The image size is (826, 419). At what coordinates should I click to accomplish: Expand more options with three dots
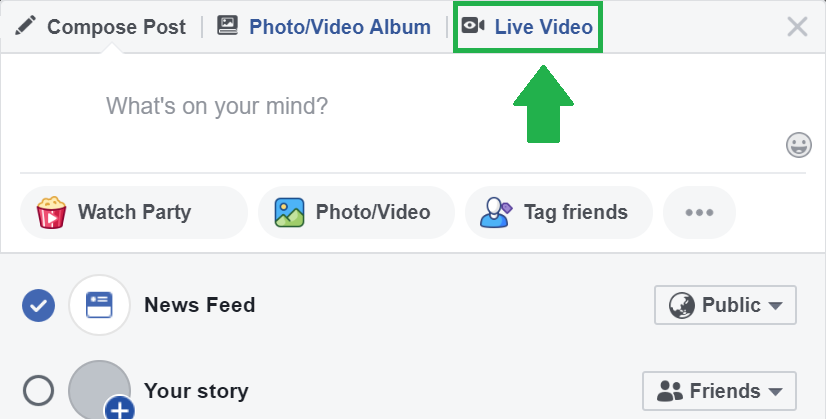[x=699, y=212]
